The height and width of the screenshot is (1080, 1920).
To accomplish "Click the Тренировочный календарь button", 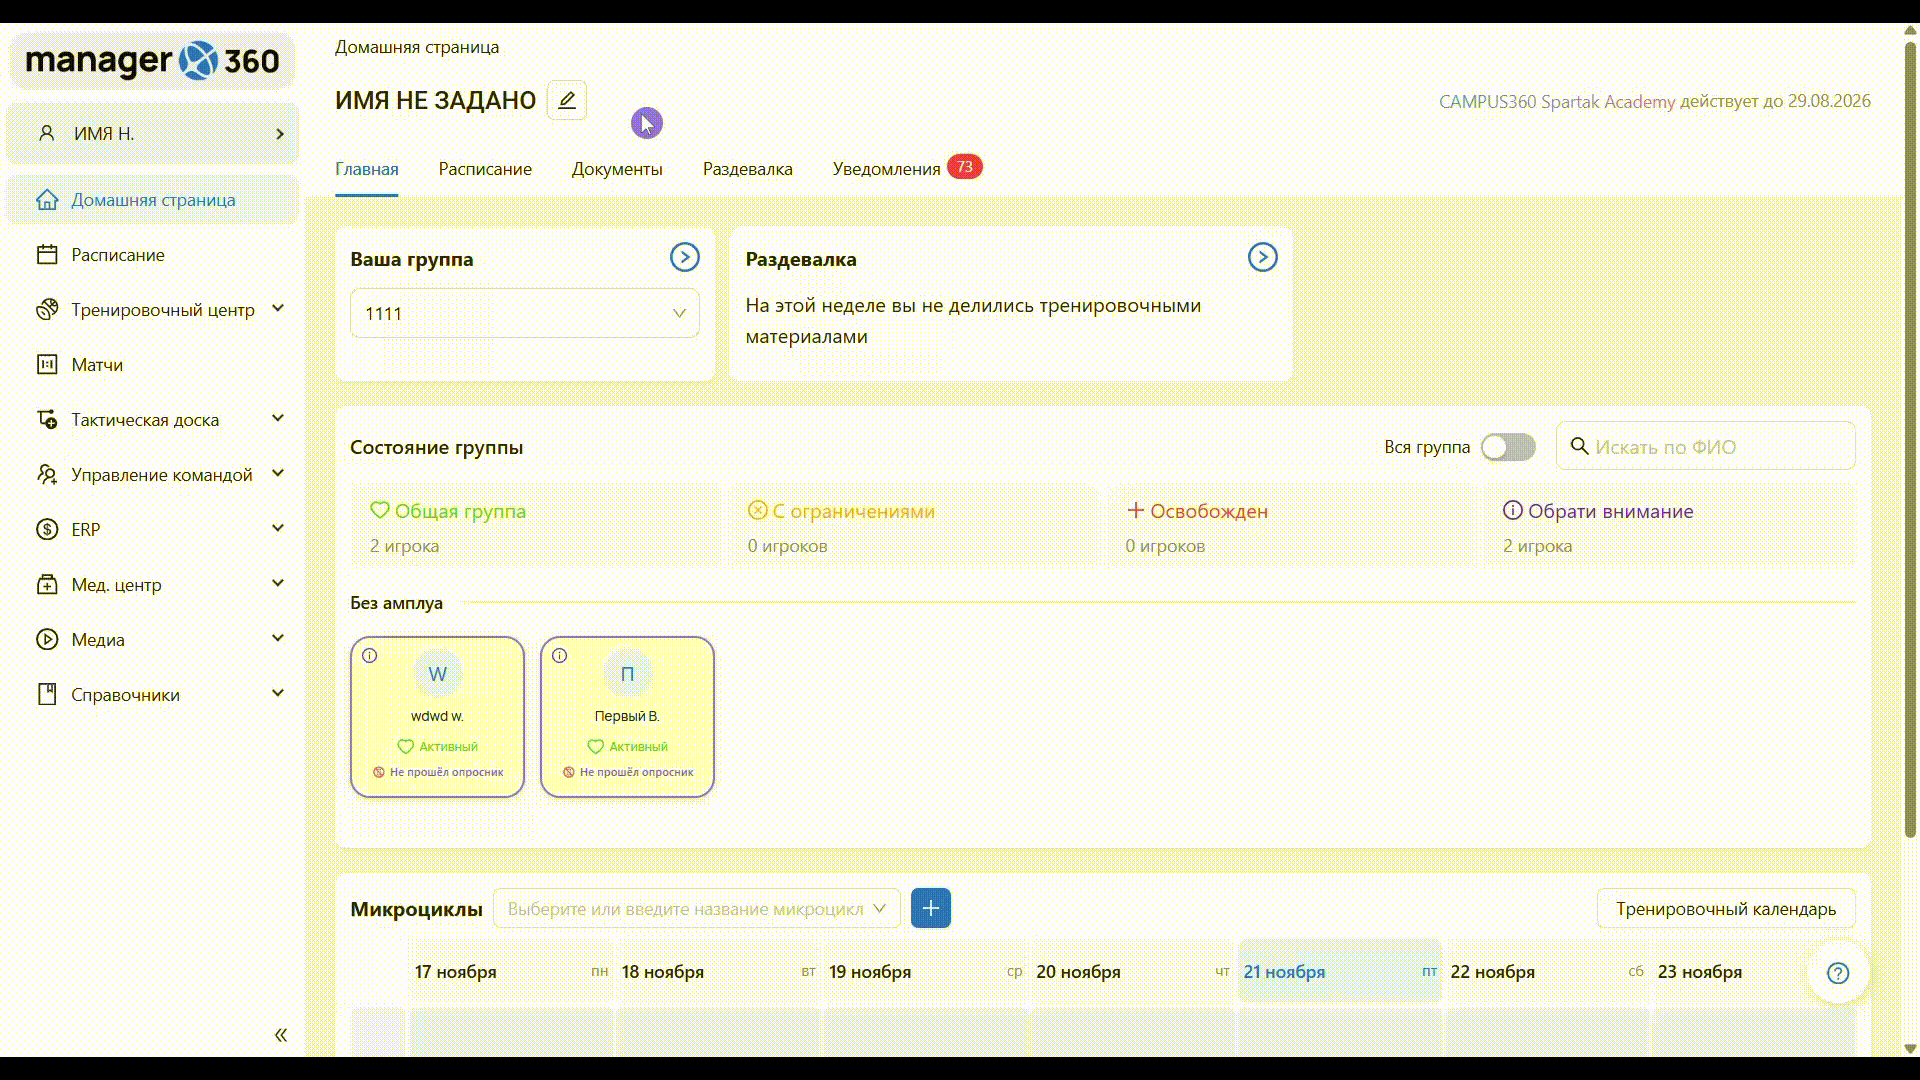I will tap(1725, 909).
